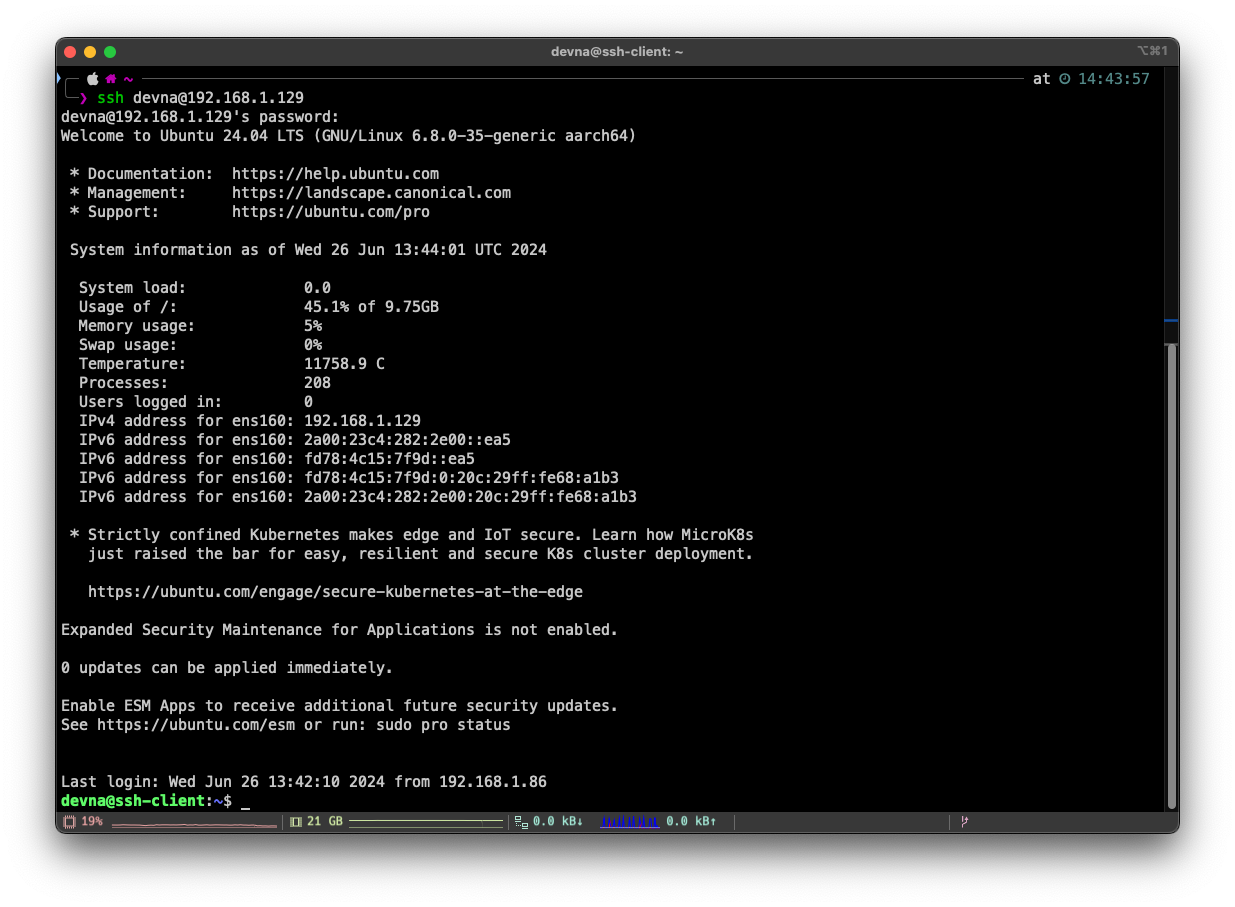Click the 45.1% of 9.75GB usage value

tap(371, 307)
